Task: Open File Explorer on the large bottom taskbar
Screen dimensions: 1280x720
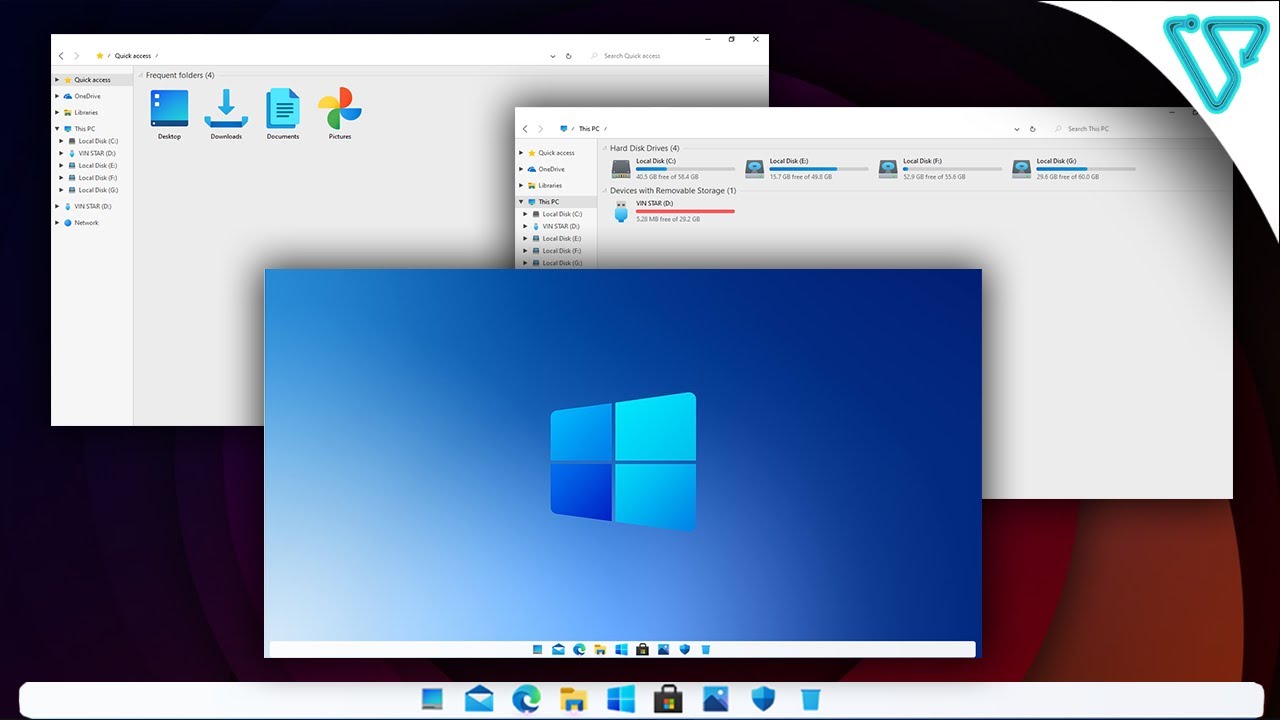Action: tap(573, 699)
